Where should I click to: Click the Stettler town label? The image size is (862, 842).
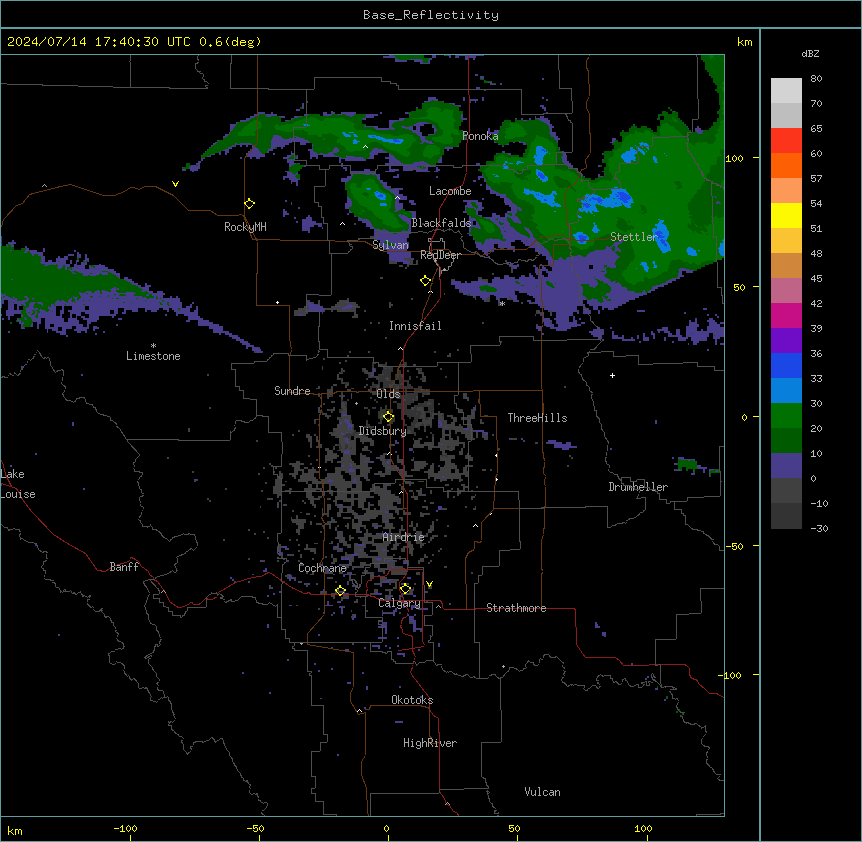tap(634, 237)
